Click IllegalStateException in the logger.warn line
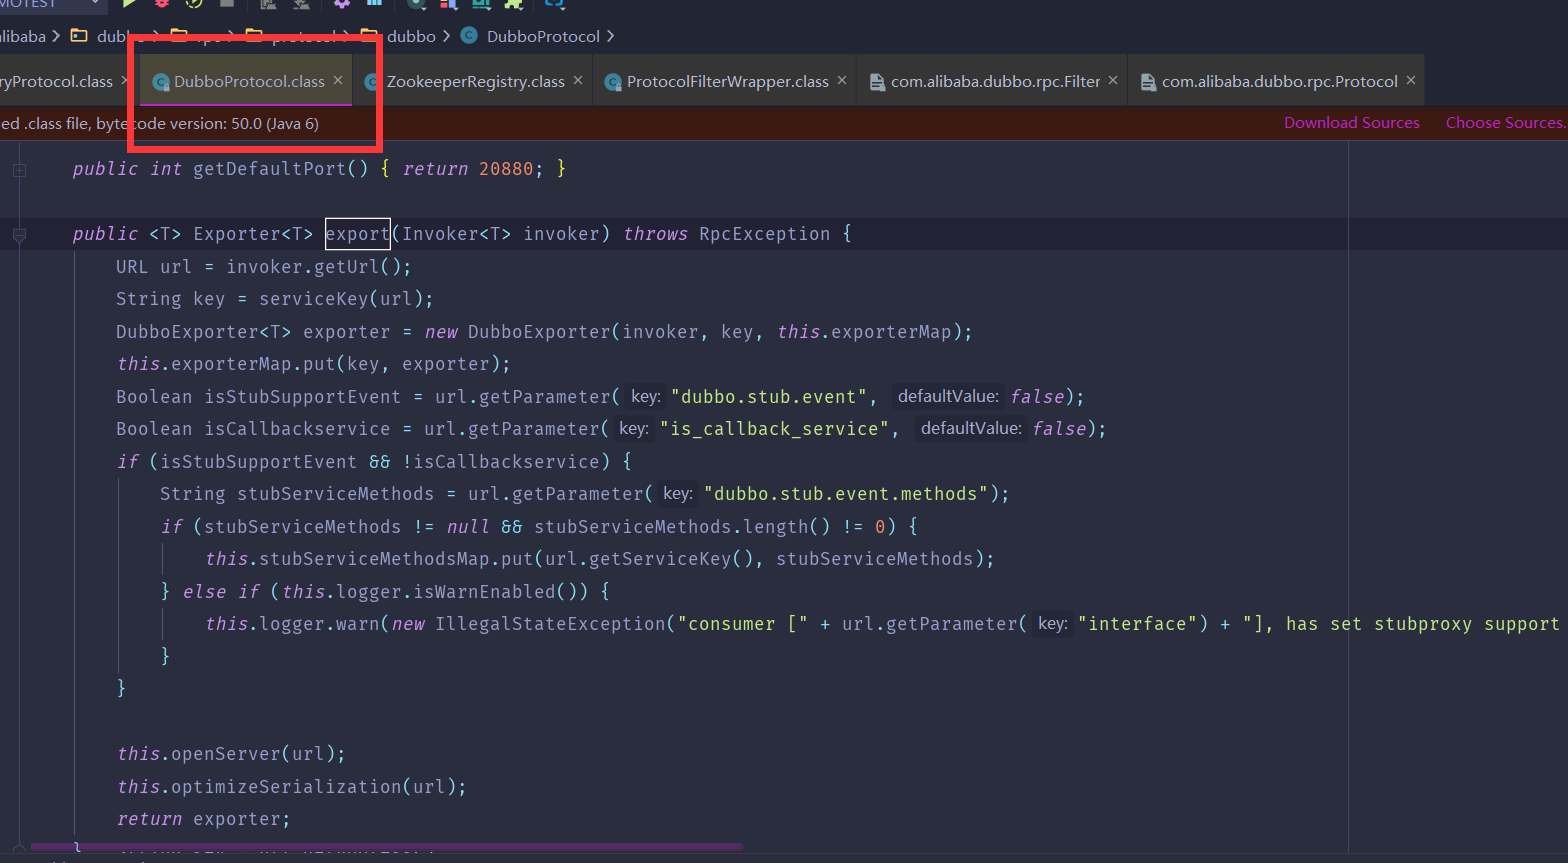The height and width of the screenshot is (863, 1568). point(550,624)
